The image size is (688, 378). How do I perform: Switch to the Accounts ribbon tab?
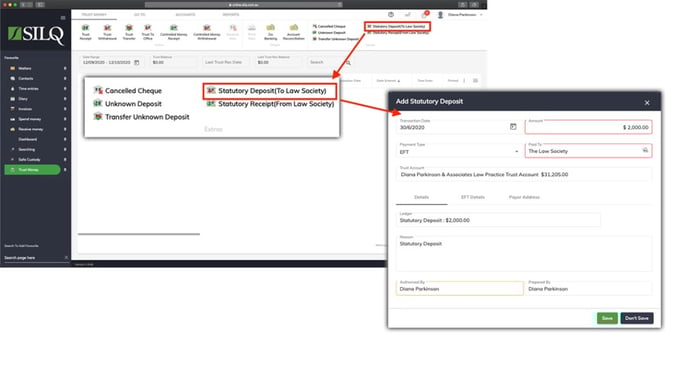186,14
